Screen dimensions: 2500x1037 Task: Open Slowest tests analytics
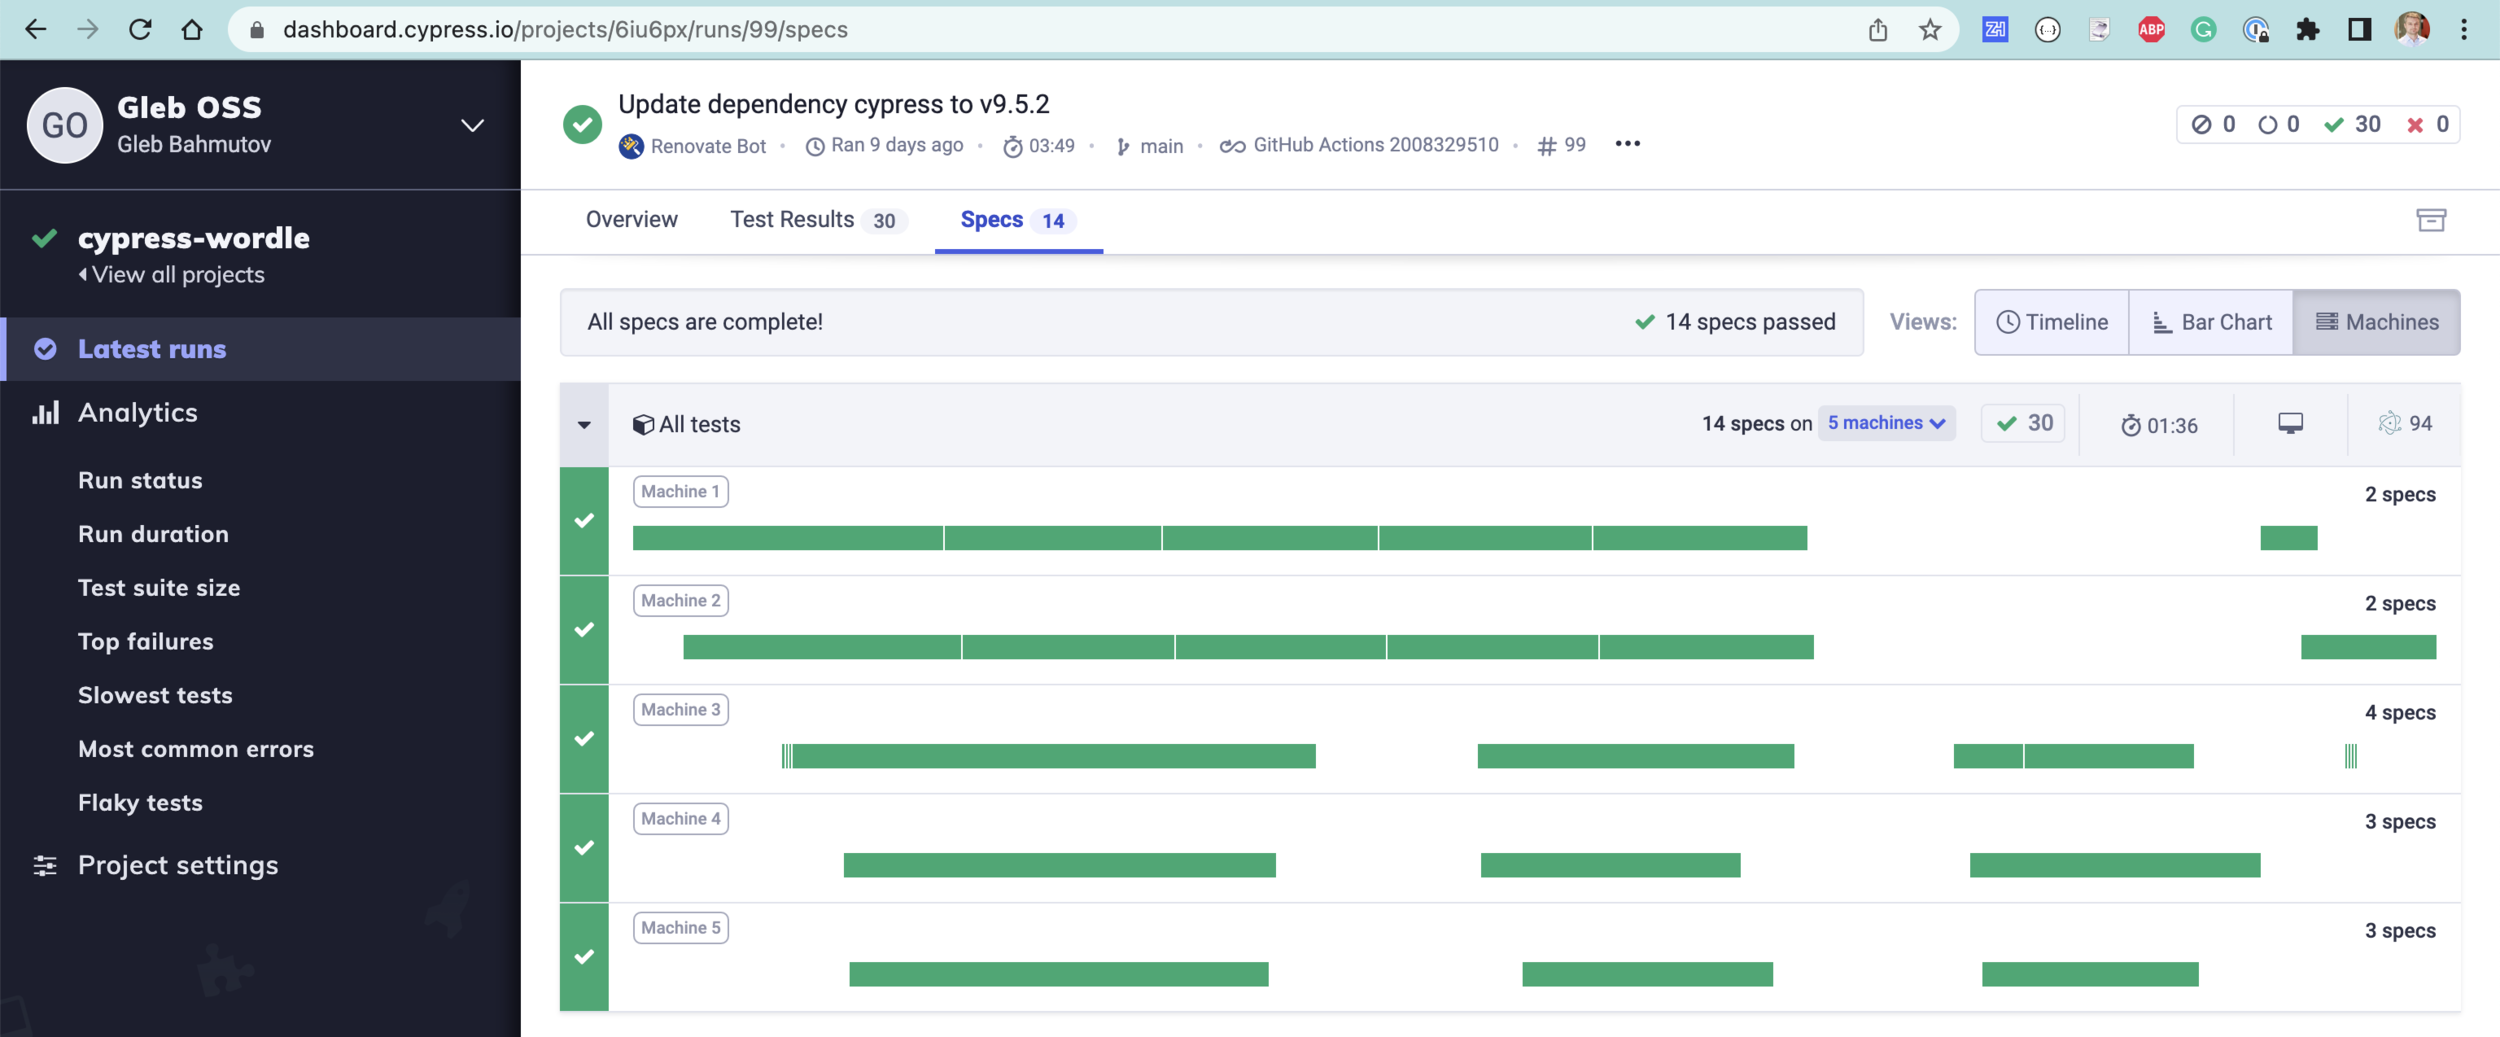pos(155,695)
